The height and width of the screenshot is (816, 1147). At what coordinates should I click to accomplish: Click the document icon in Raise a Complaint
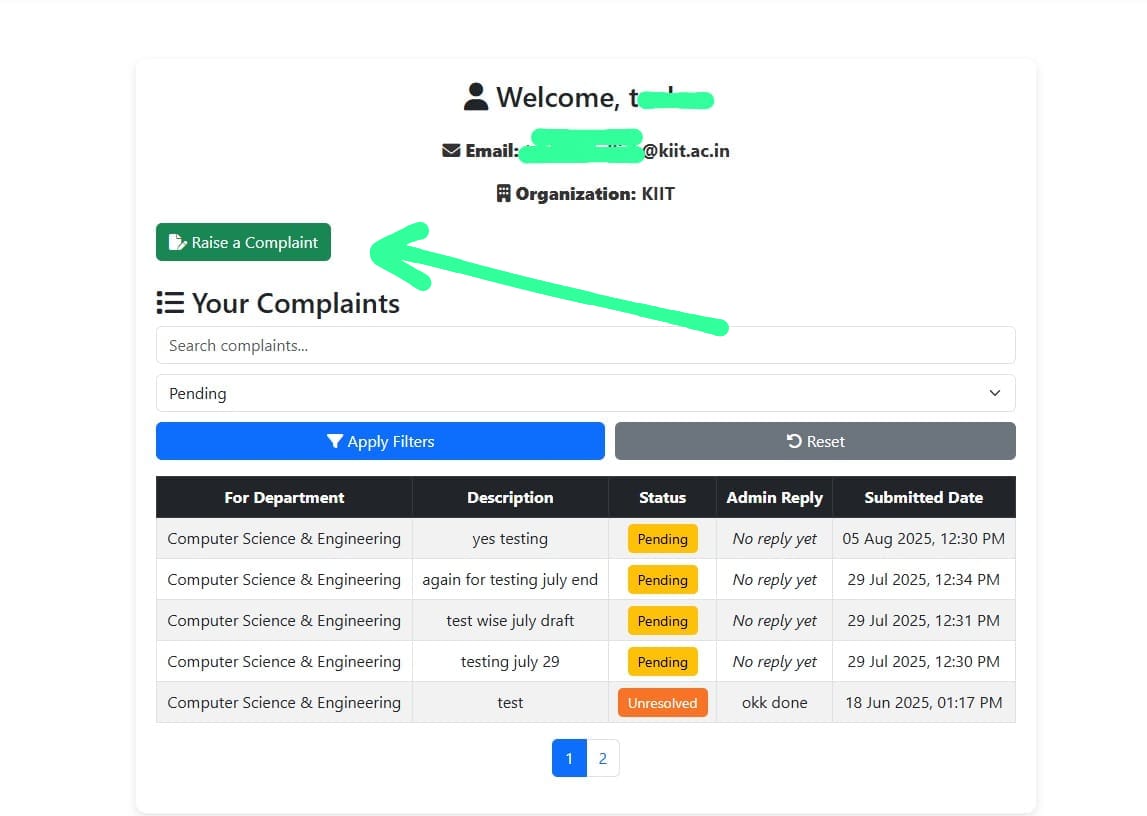point(177,242)
